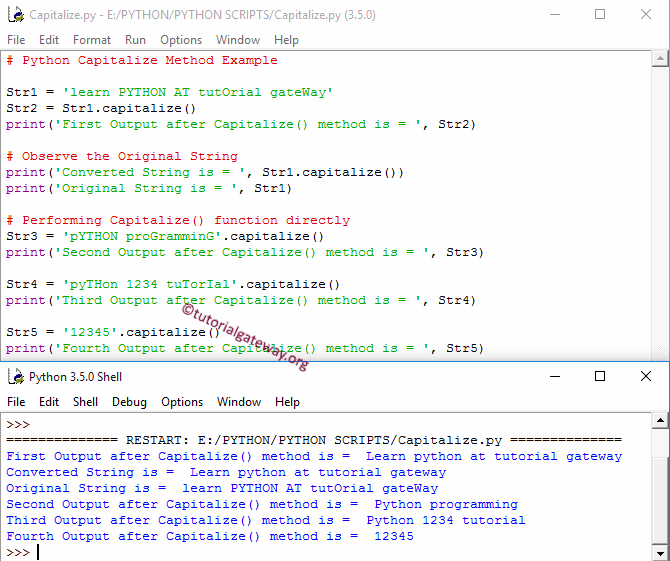
Task: Open Debug menu in Python Shell
Action: point(129,402)
